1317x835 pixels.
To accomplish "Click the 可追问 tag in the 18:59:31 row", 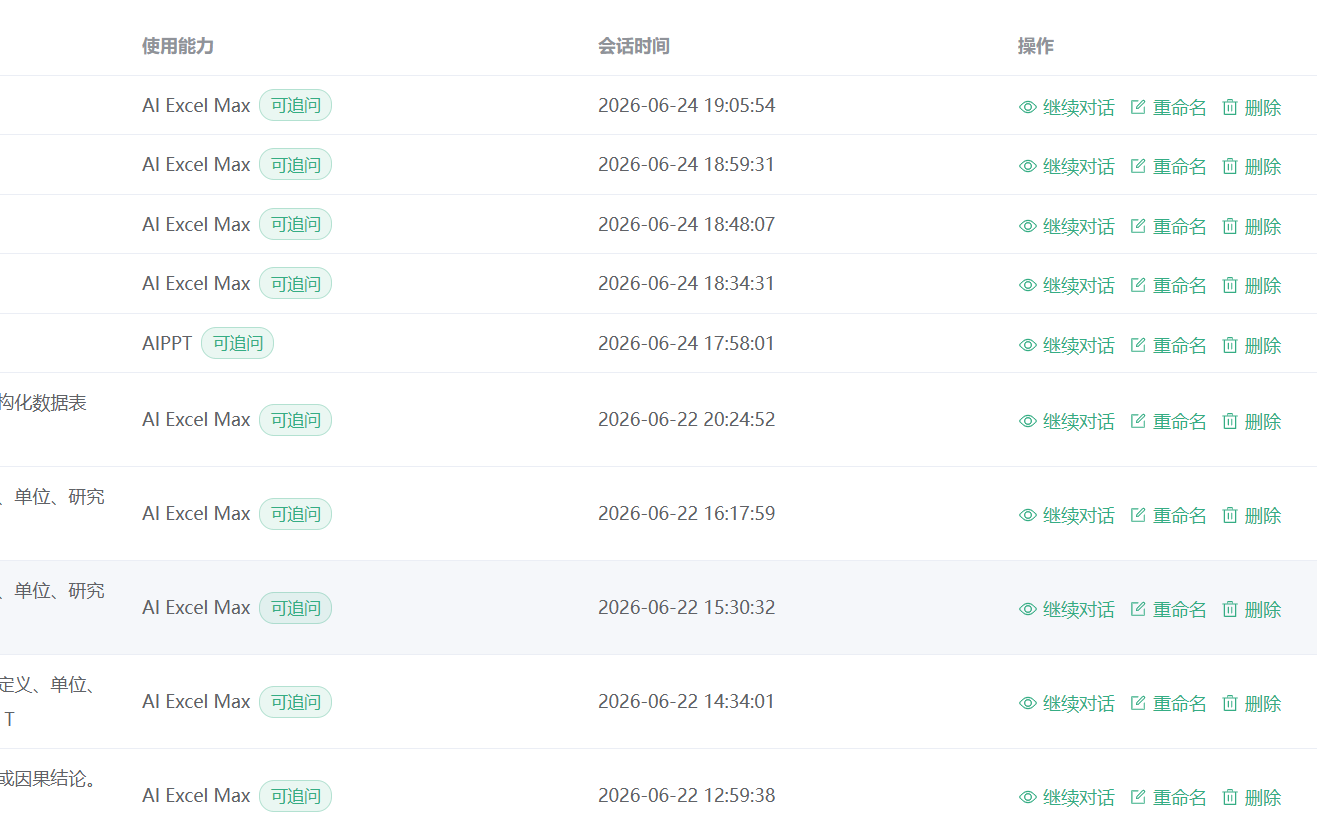I will (x=295, y=164).
